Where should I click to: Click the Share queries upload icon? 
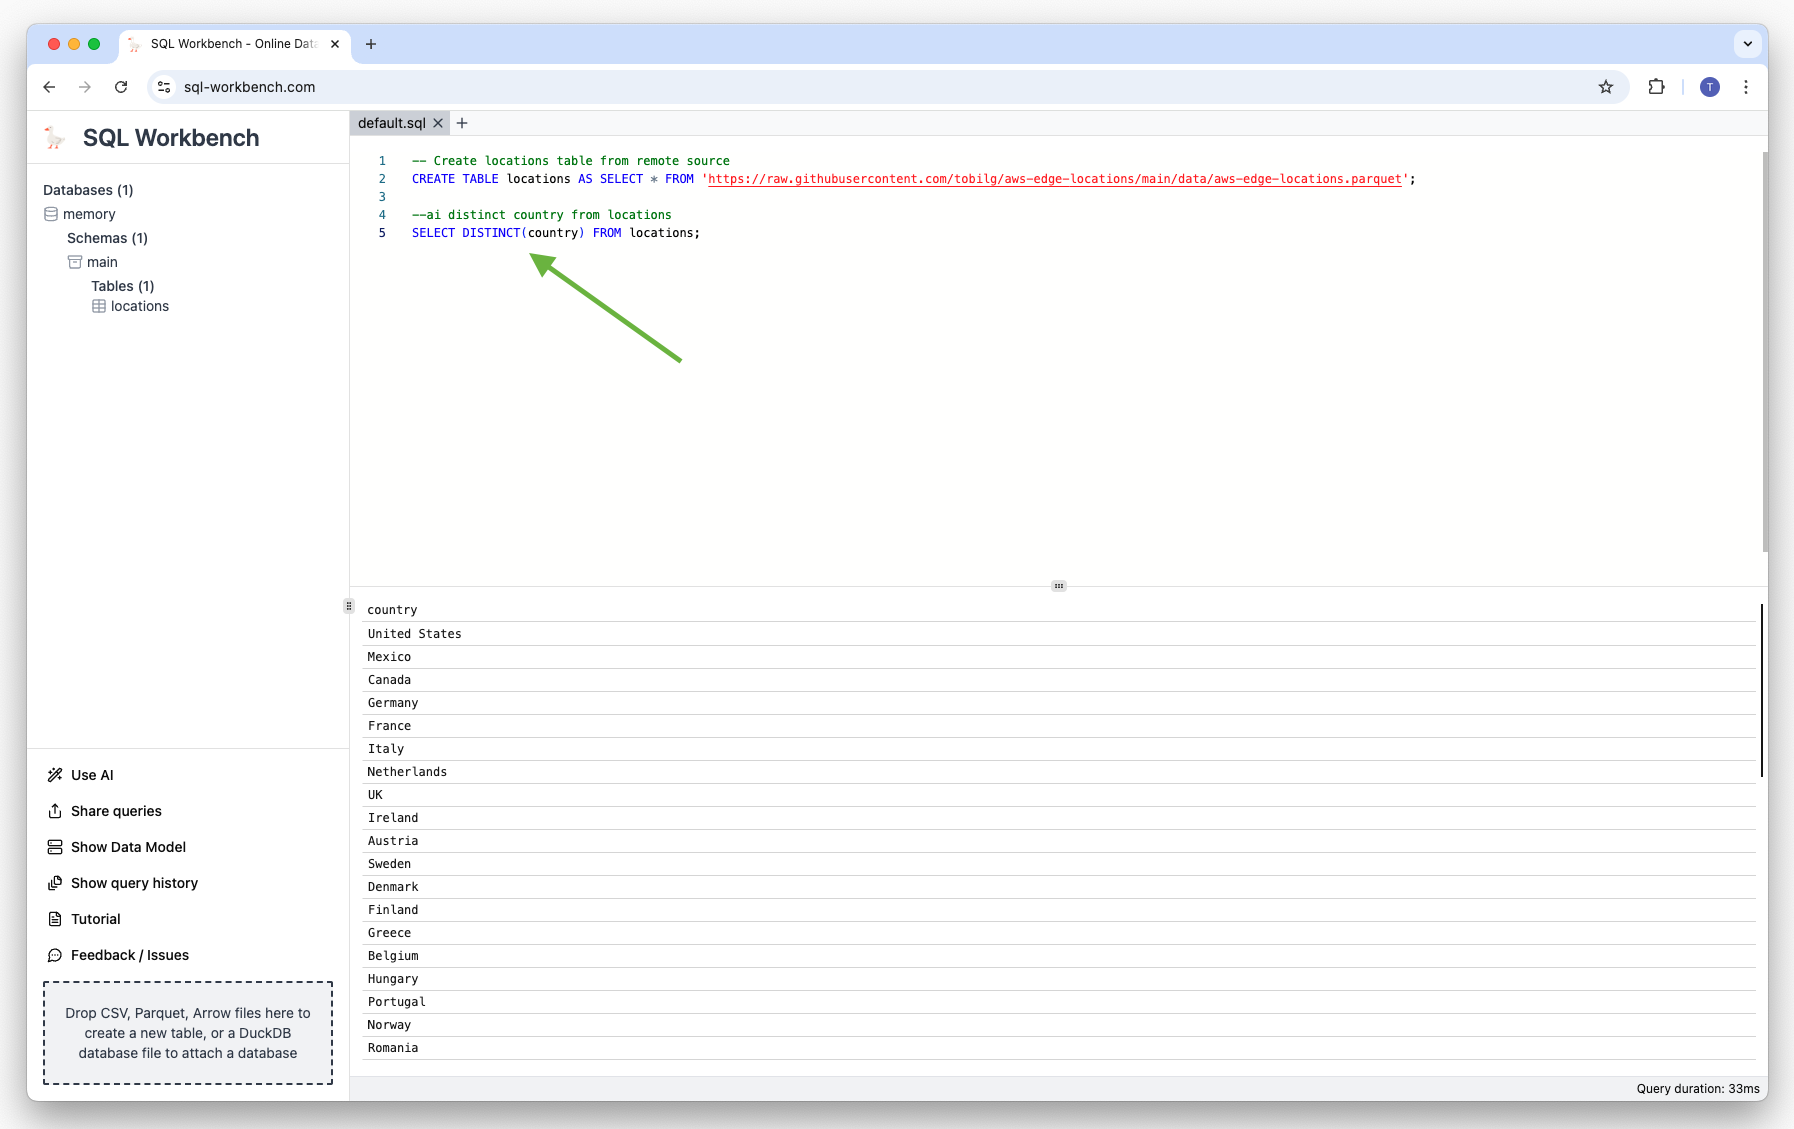click(x=55, y=811)
